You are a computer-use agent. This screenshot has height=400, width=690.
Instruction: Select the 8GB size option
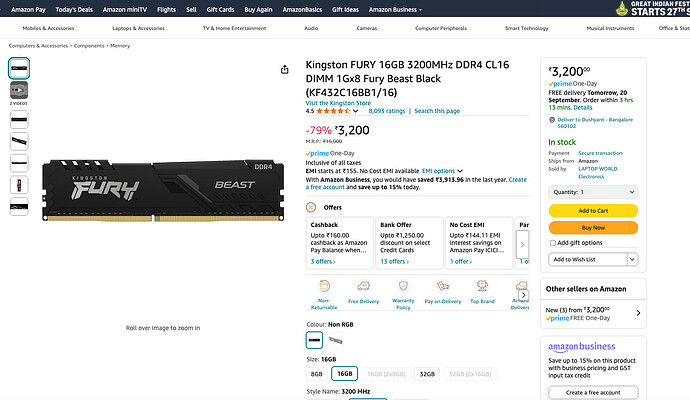click(316, 374)
